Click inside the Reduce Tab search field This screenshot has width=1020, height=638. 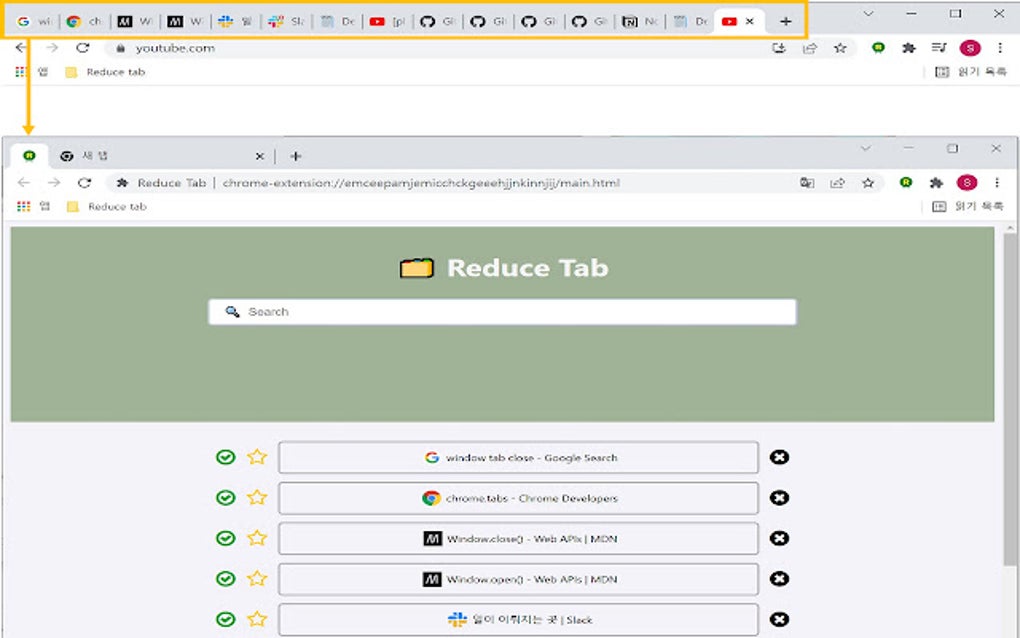click(x=500, y=311)
